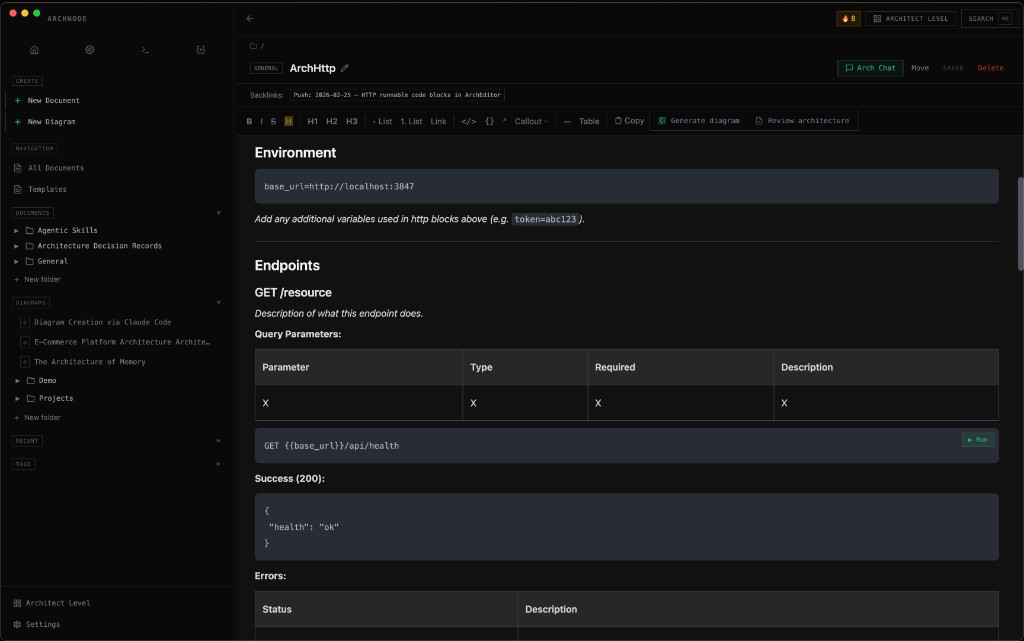This screenshot has width=1024, height=641.
Task: Click the Success response JSON block
Action: (626, 527)
